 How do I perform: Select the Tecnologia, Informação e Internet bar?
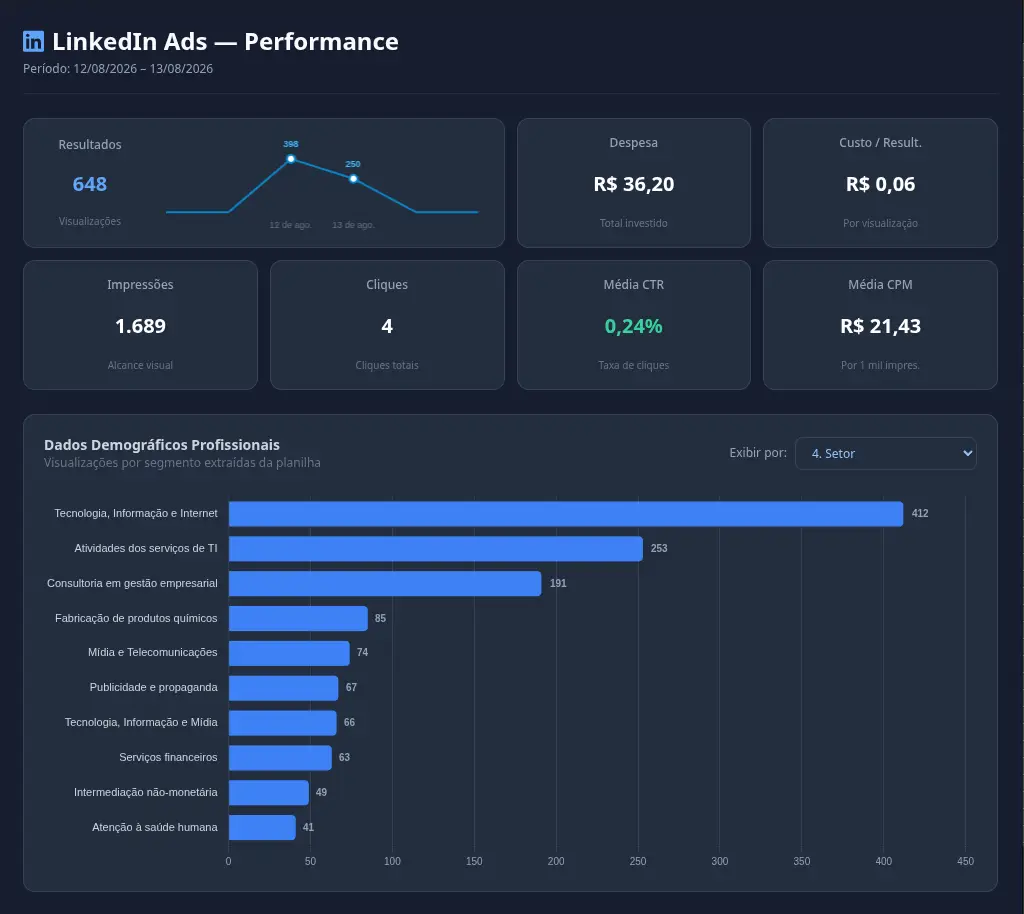pos(566,514)
